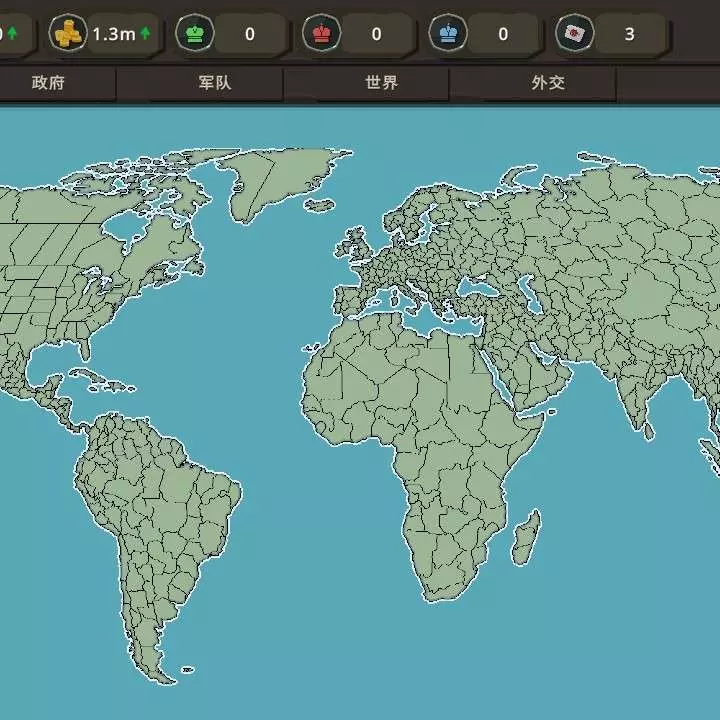Switch to the 世界 world tab
720x720 pixels.
tap(381, 83)
